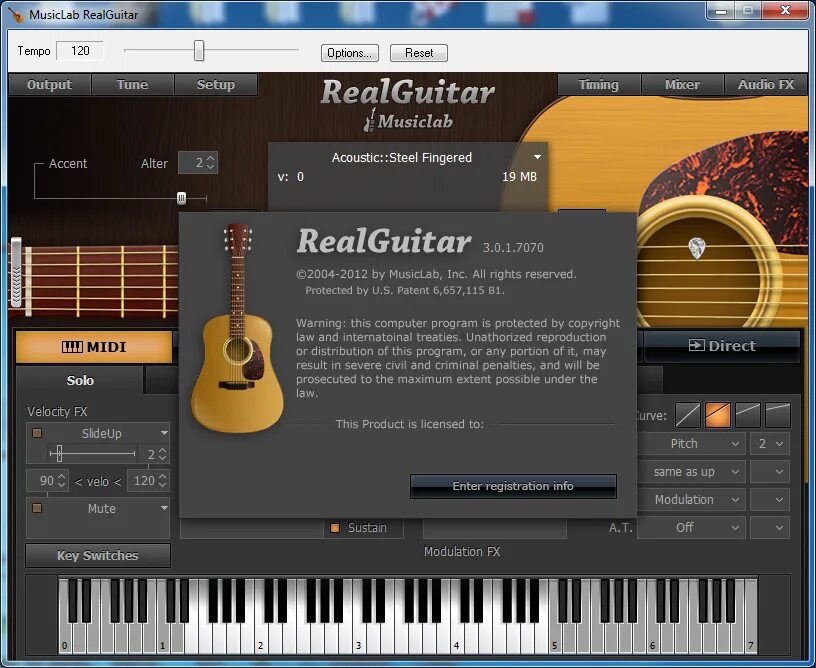Click the RealGuitar app icon in title bar
This screenshot has height=668, width=816.
[x=16, y=14]
